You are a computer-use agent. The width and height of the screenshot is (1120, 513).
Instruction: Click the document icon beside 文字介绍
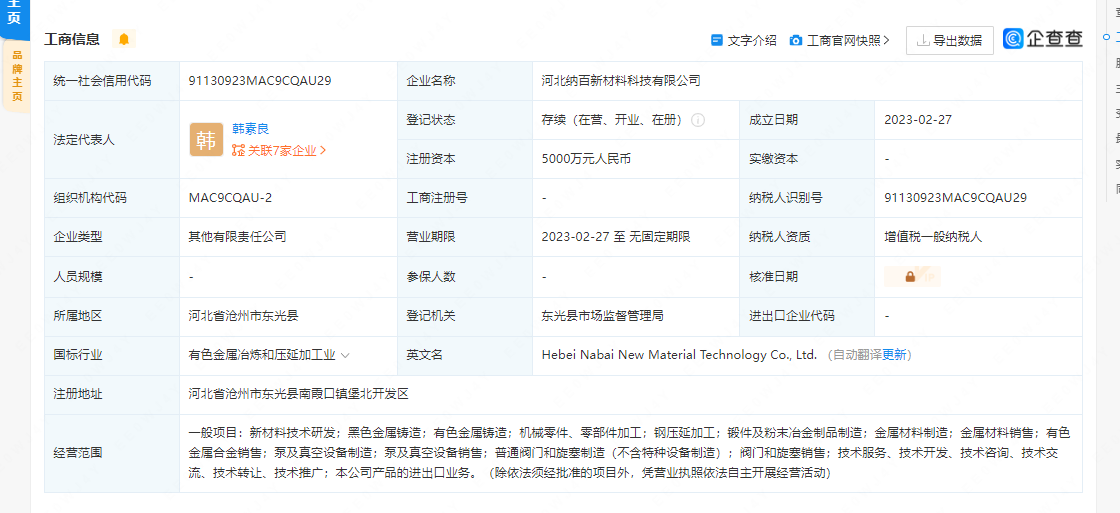pos(716,41)
